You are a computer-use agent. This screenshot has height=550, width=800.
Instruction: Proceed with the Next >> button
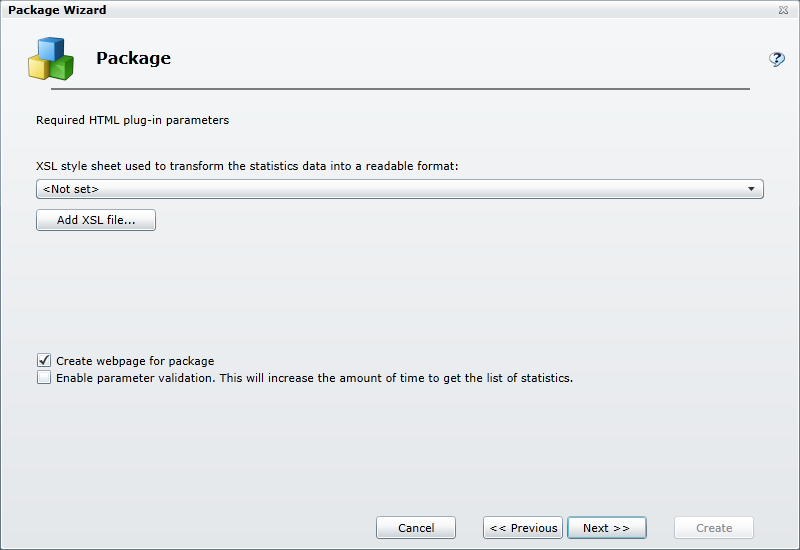pos(606,528)
